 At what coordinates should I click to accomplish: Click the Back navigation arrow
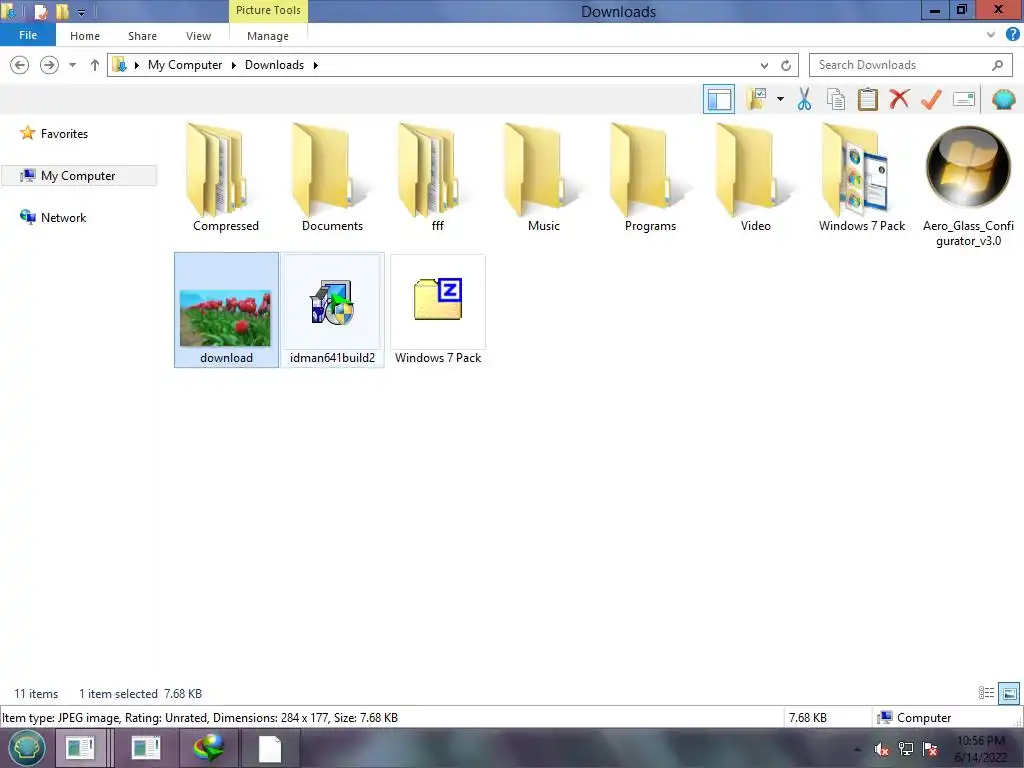pos(20,65)
